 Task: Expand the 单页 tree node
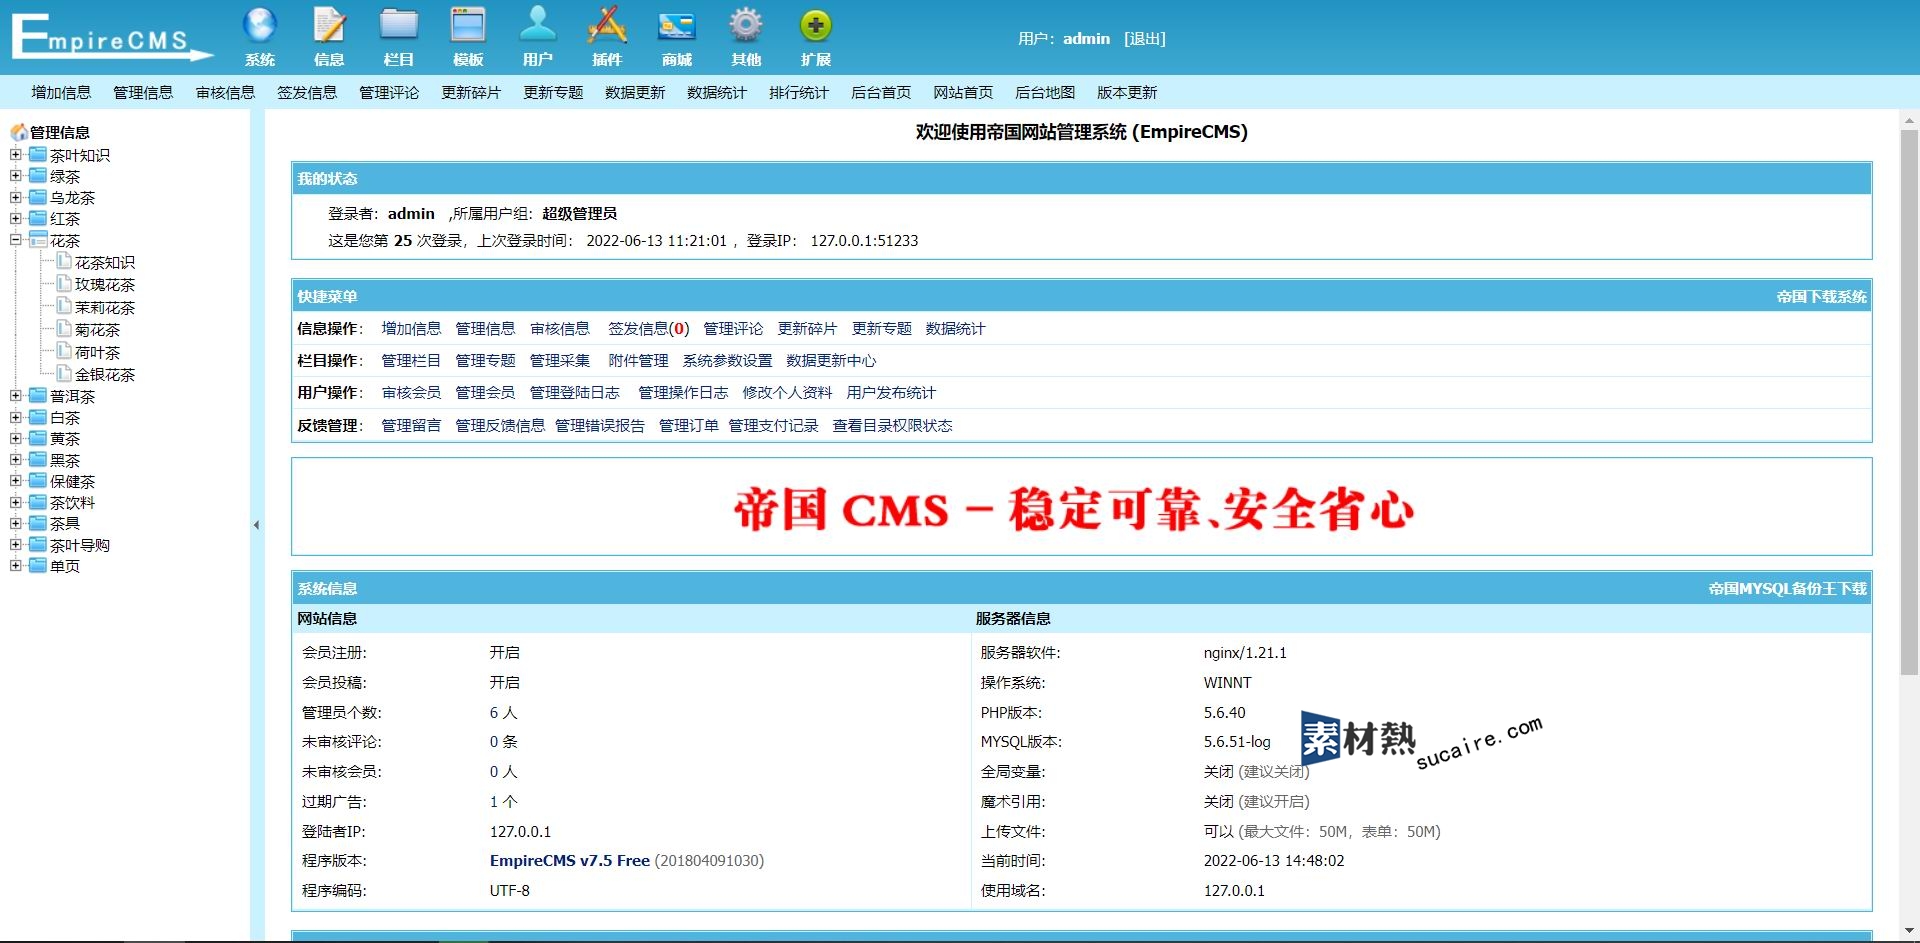point(15,566)
